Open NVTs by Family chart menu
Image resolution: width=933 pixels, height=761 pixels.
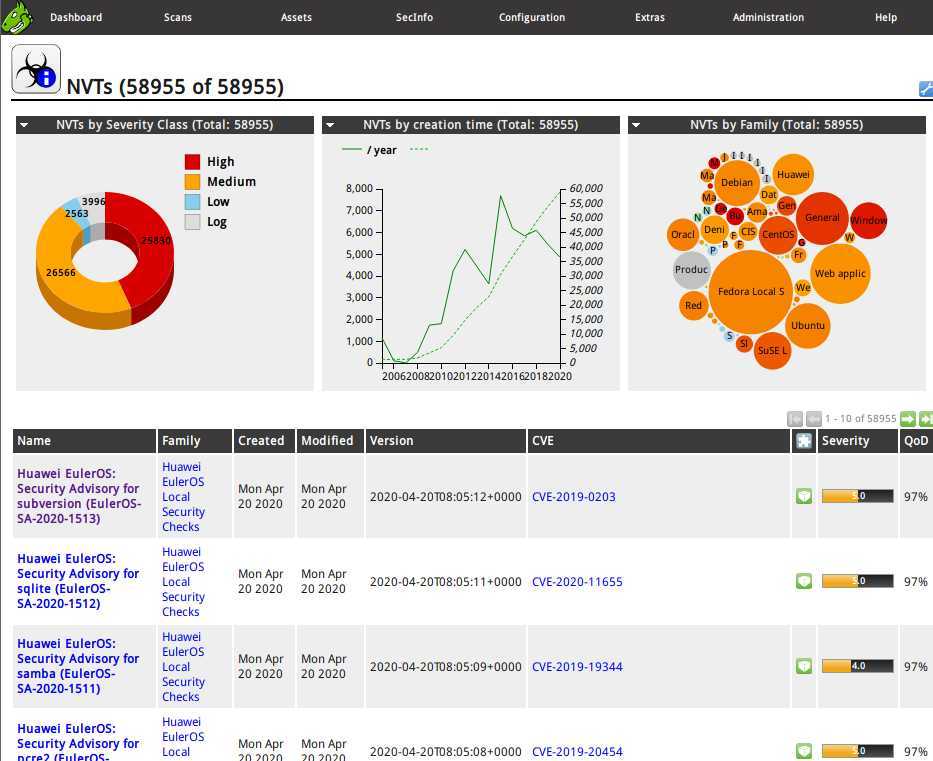click(636, 125)
